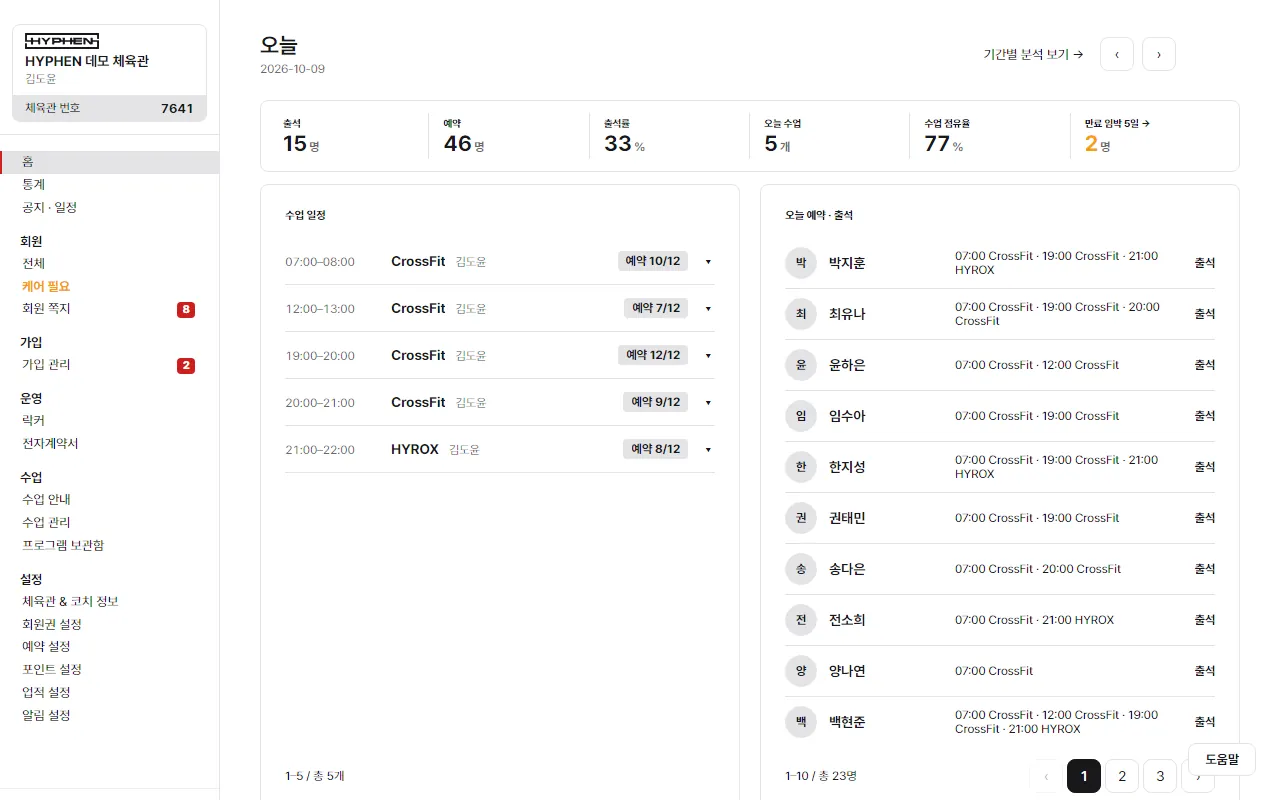Viewport: 1280px width, 800px height.
Task: Open the 만료 임박 5일 link
Action: (1117, 124)
